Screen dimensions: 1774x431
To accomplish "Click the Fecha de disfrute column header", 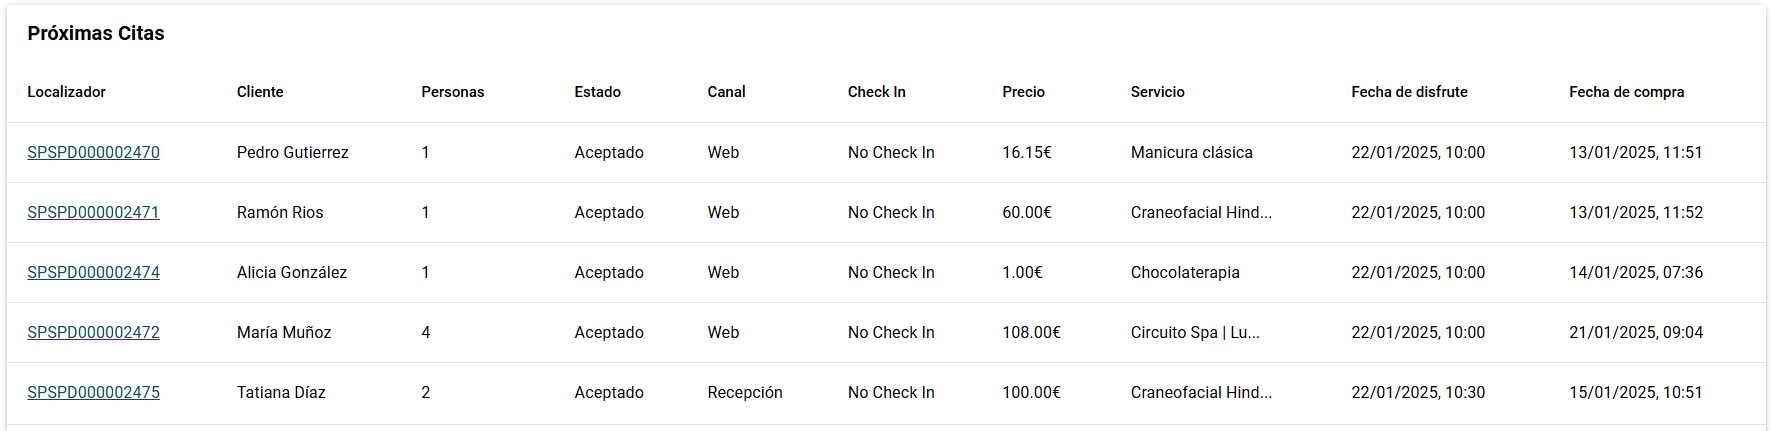I will (x=1409, y=92).
